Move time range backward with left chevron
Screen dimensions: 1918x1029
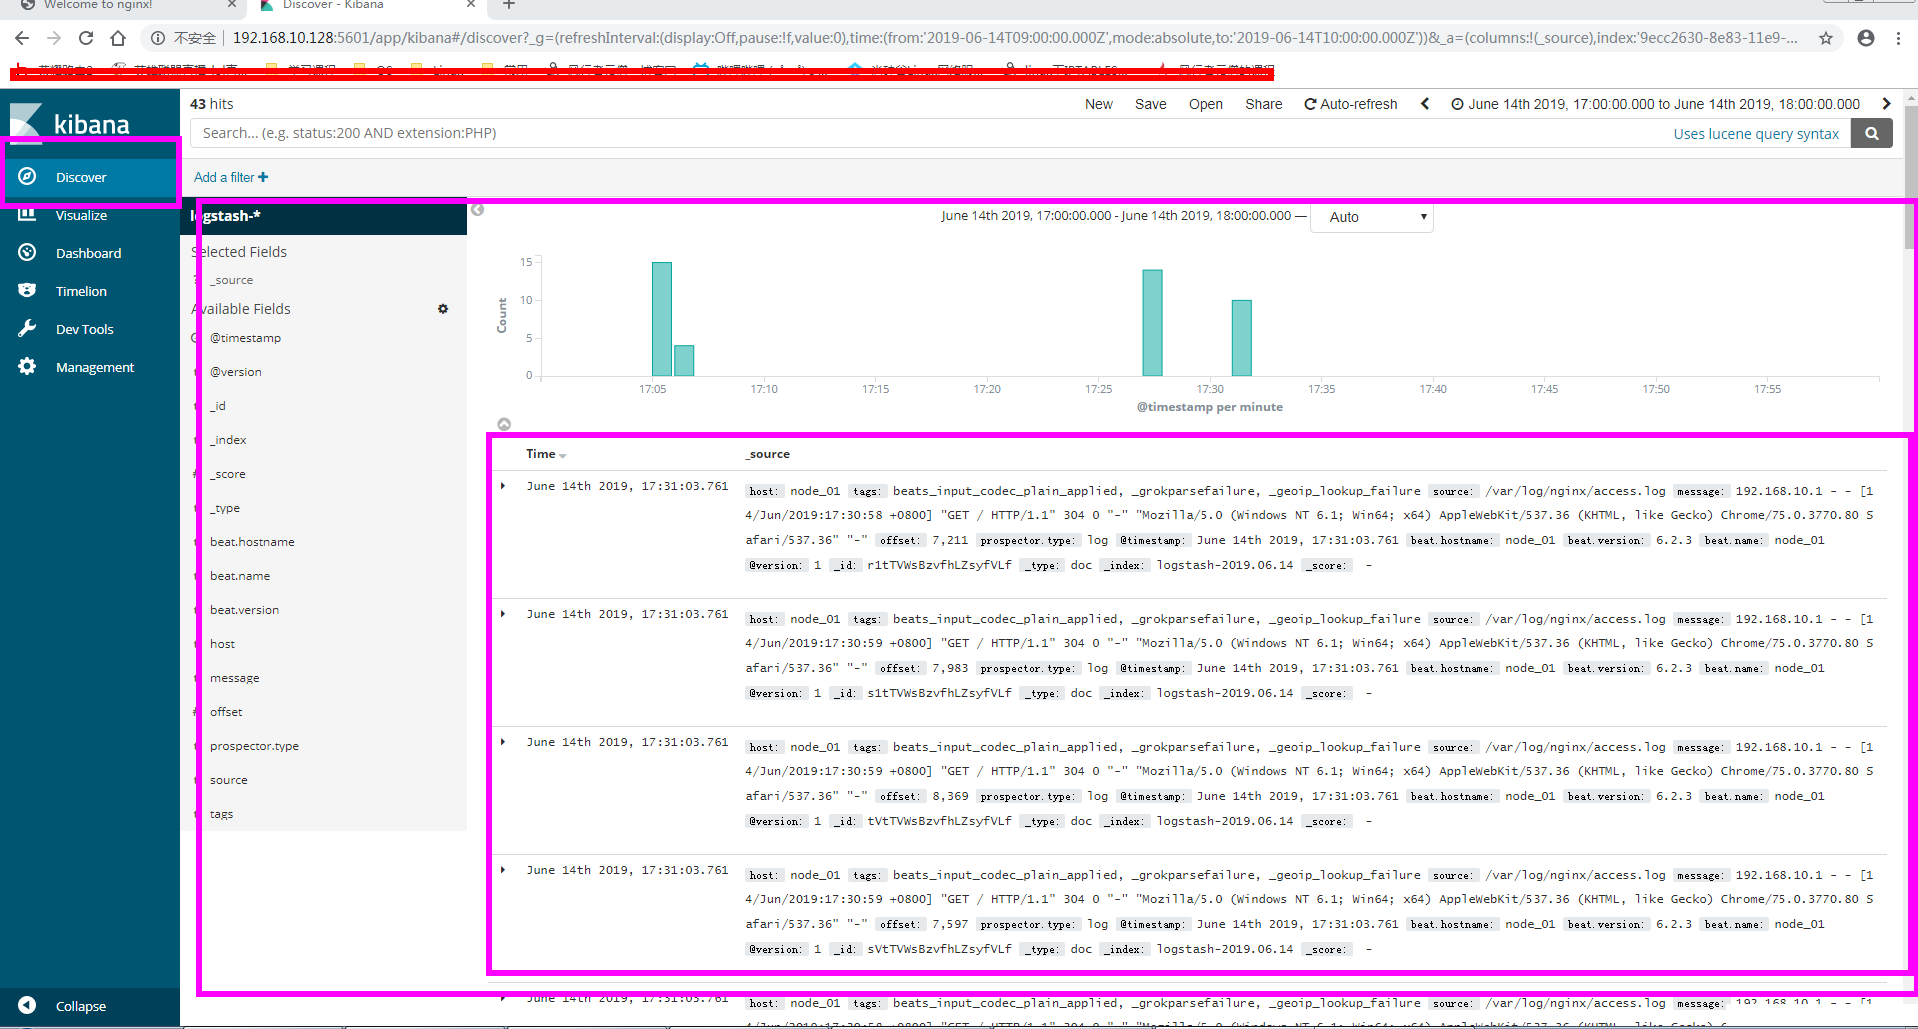pos(1425,104)
